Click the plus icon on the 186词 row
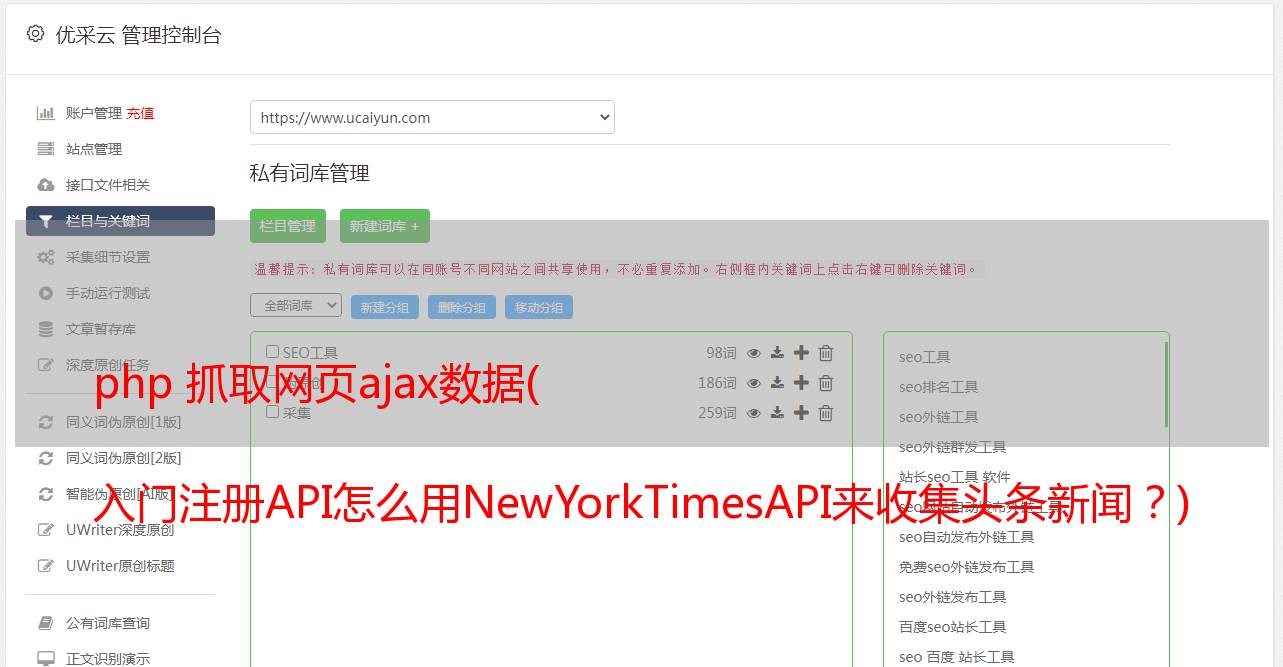This screenshot has width=1283, height=667. (801, 382)
